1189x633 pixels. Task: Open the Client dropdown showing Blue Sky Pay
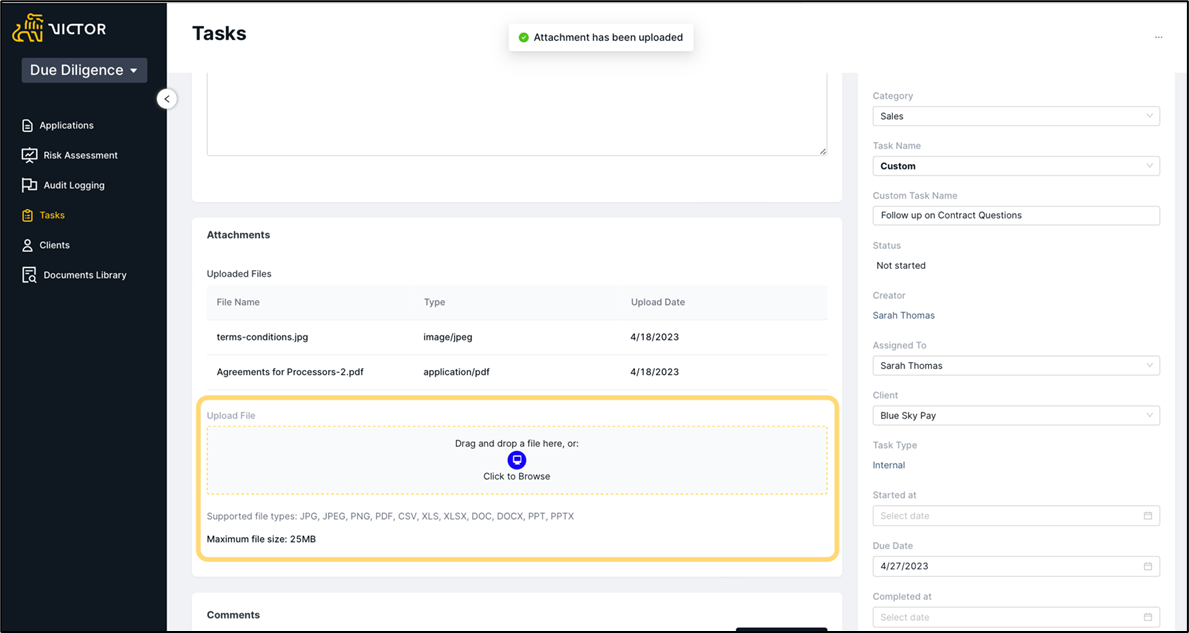tap(1016, 415)
